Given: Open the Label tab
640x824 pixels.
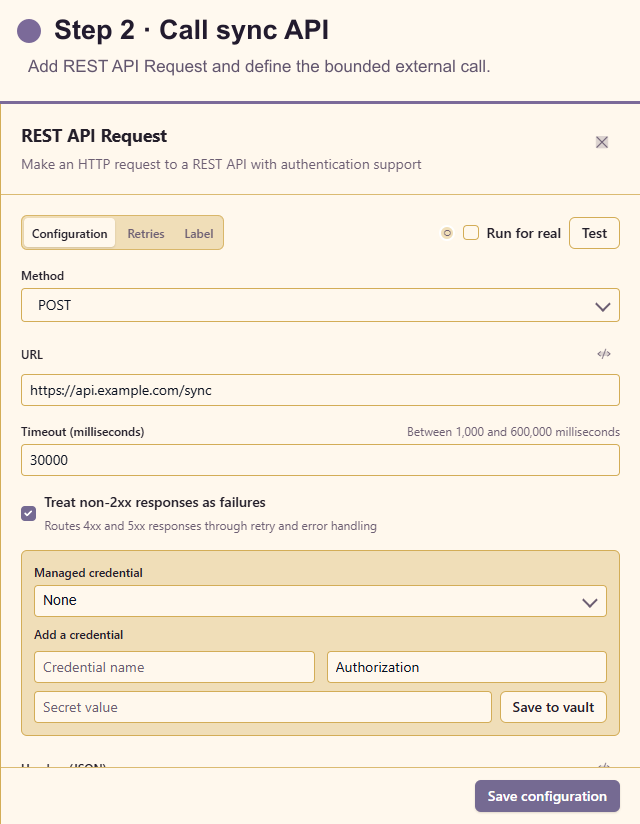Looking at the screenshot, I should [x=199, y=233].
